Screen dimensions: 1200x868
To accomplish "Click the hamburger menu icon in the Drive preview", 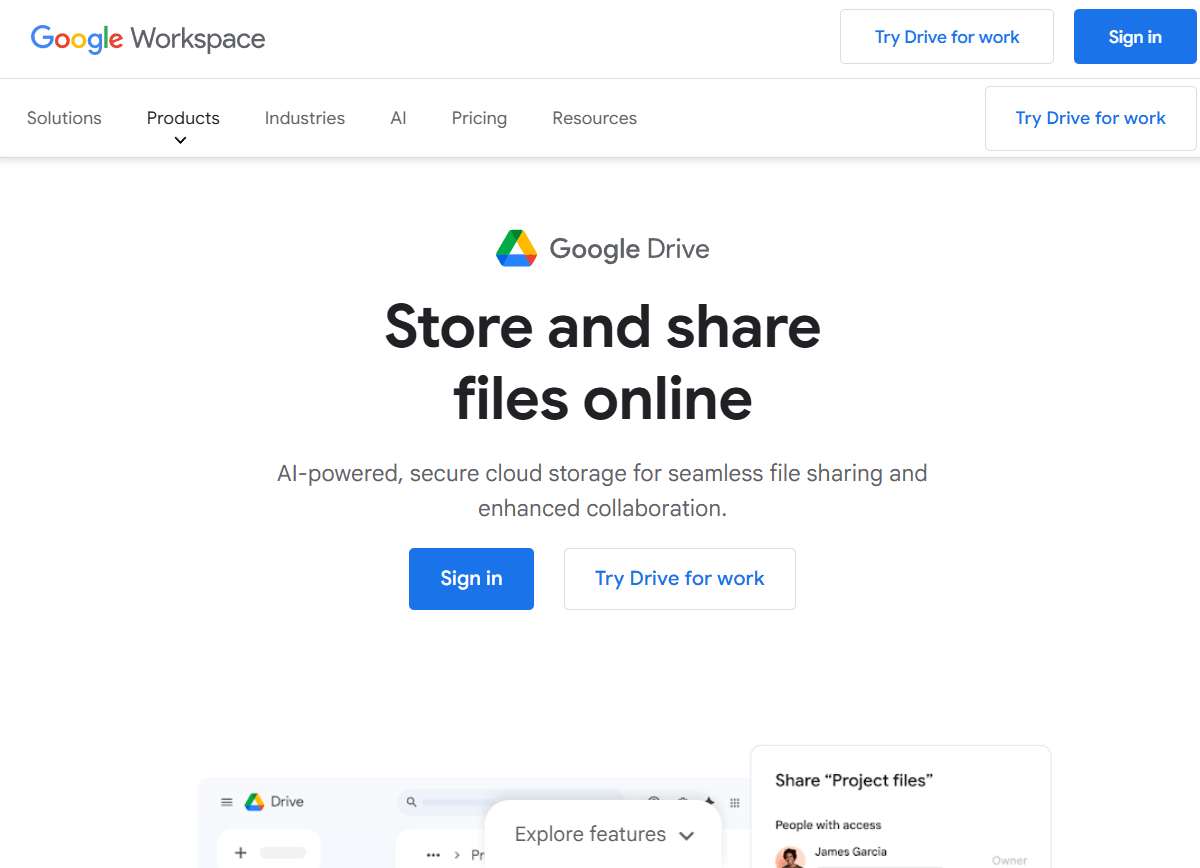I will click(x=227, y=802).
